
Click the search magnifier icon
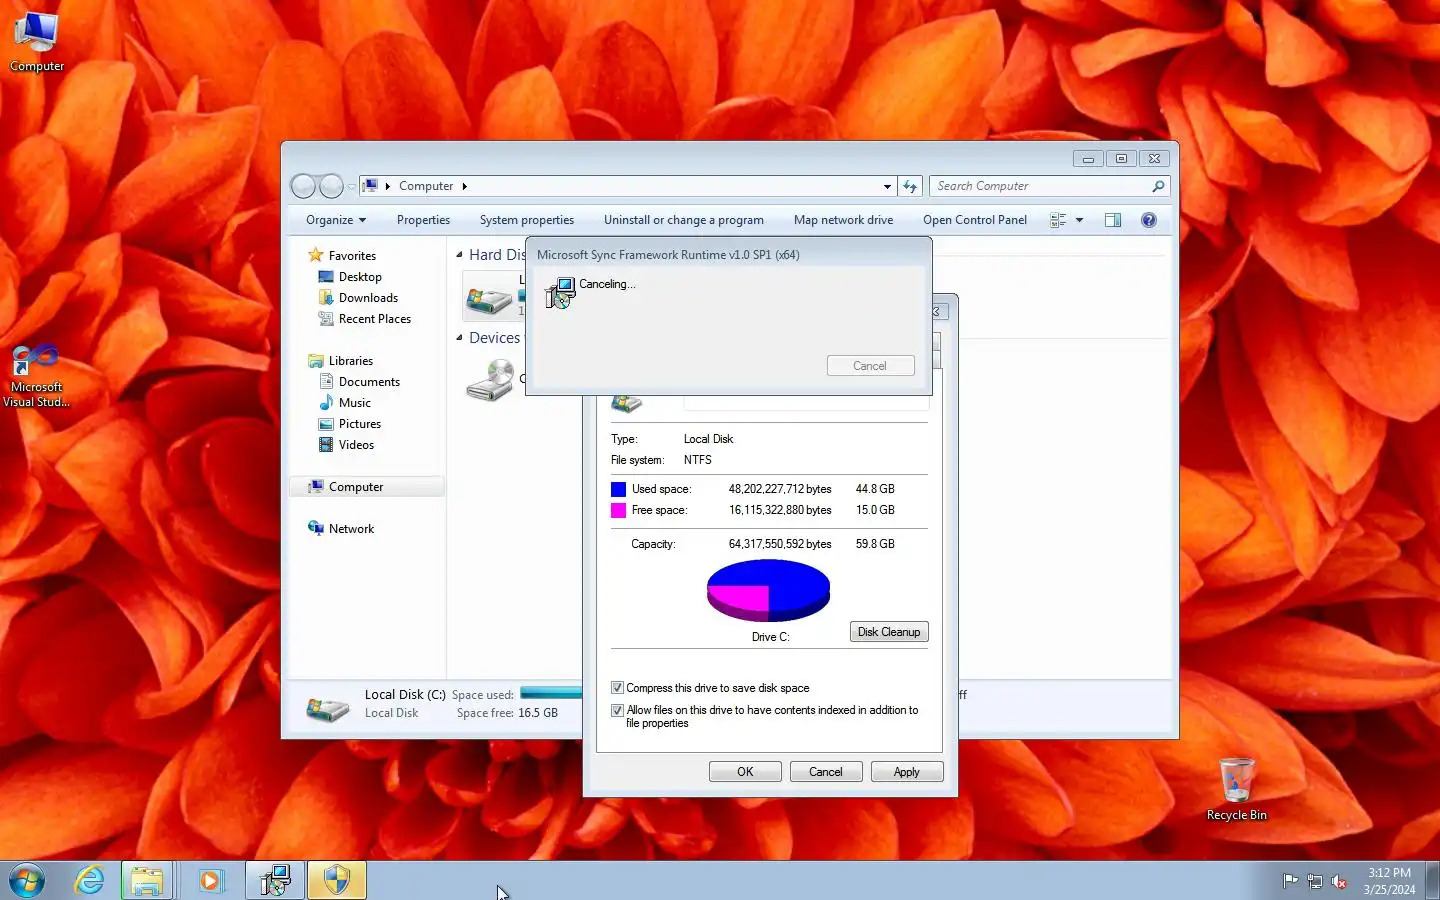(x=1158, y=186)
